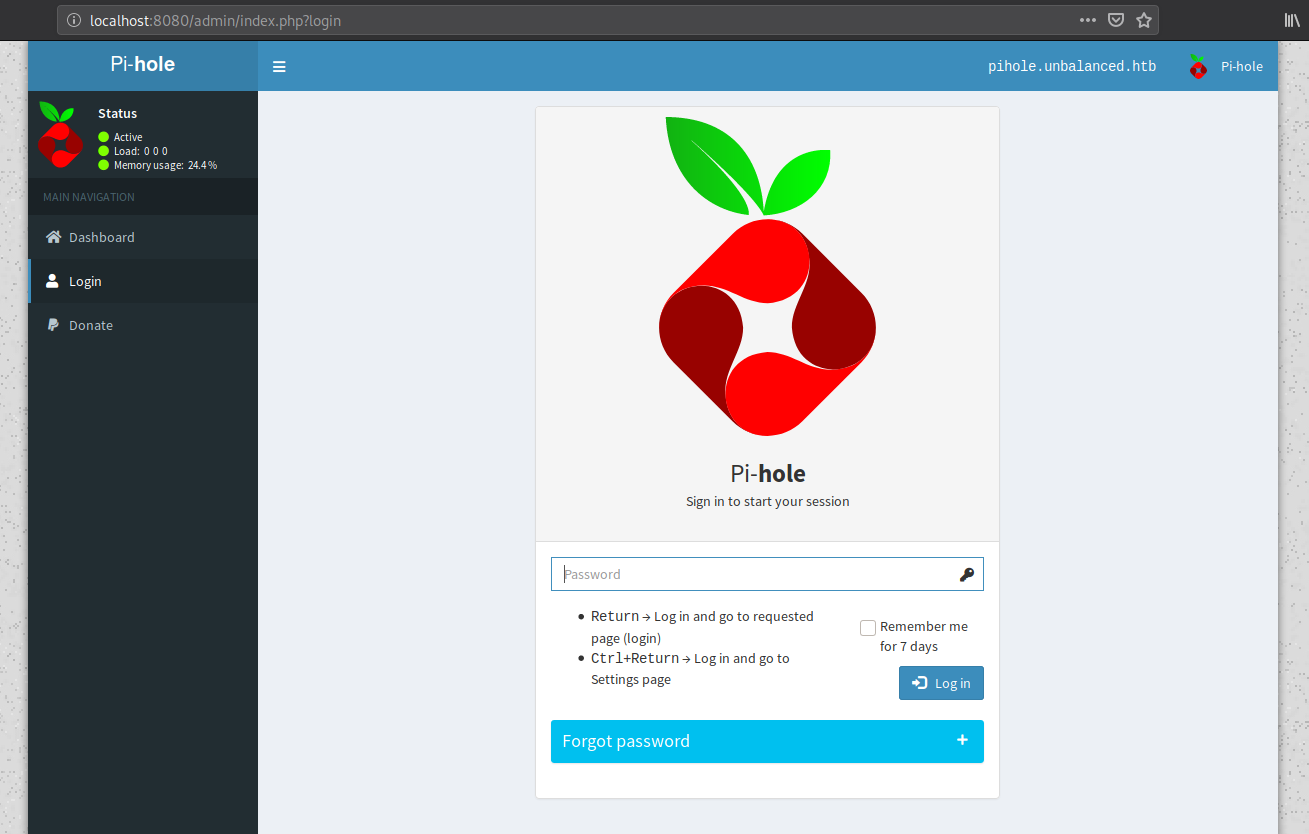
Task: Click the Pi-hole text link in the top-right corner
Action: [x=1242, y=67]
